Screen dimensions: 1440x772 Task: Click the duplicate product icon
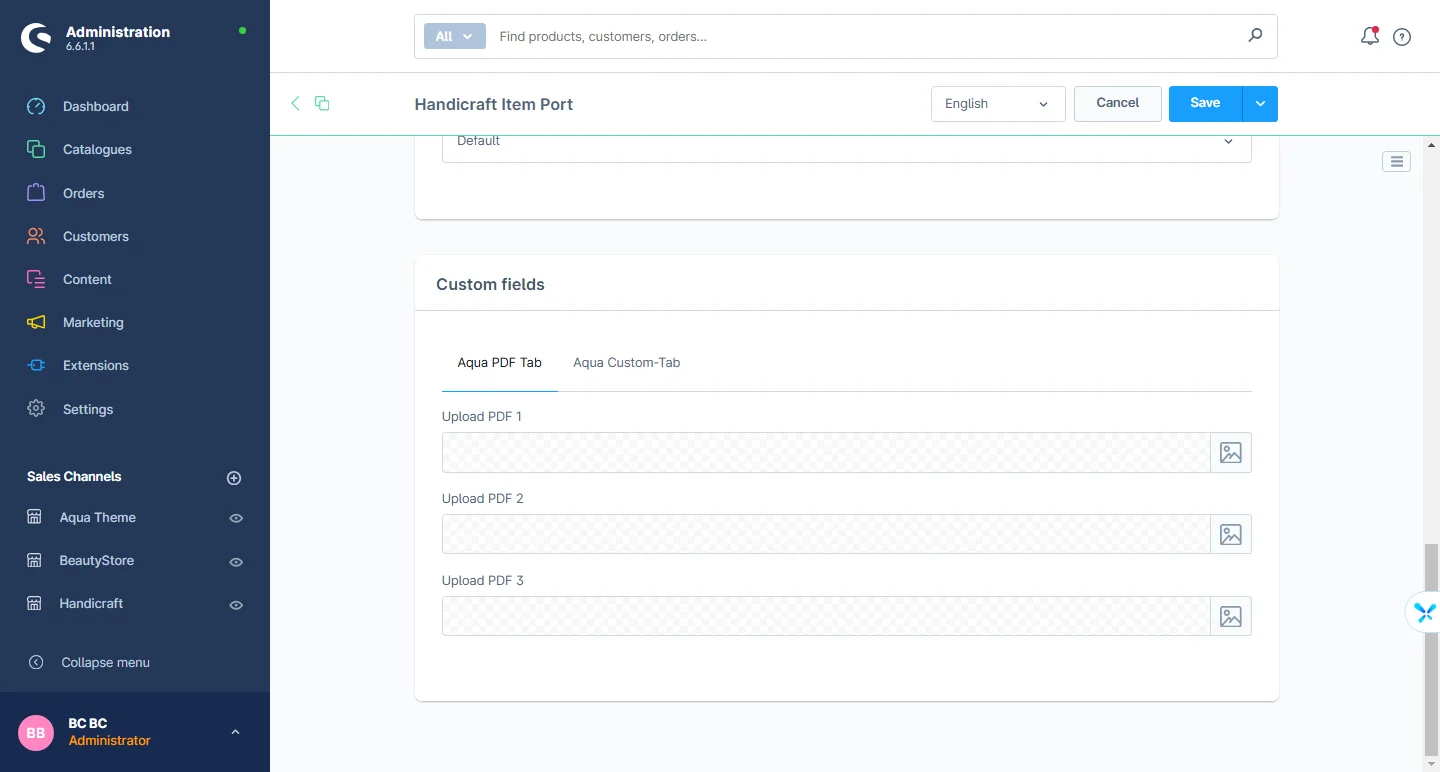(322, 103)
